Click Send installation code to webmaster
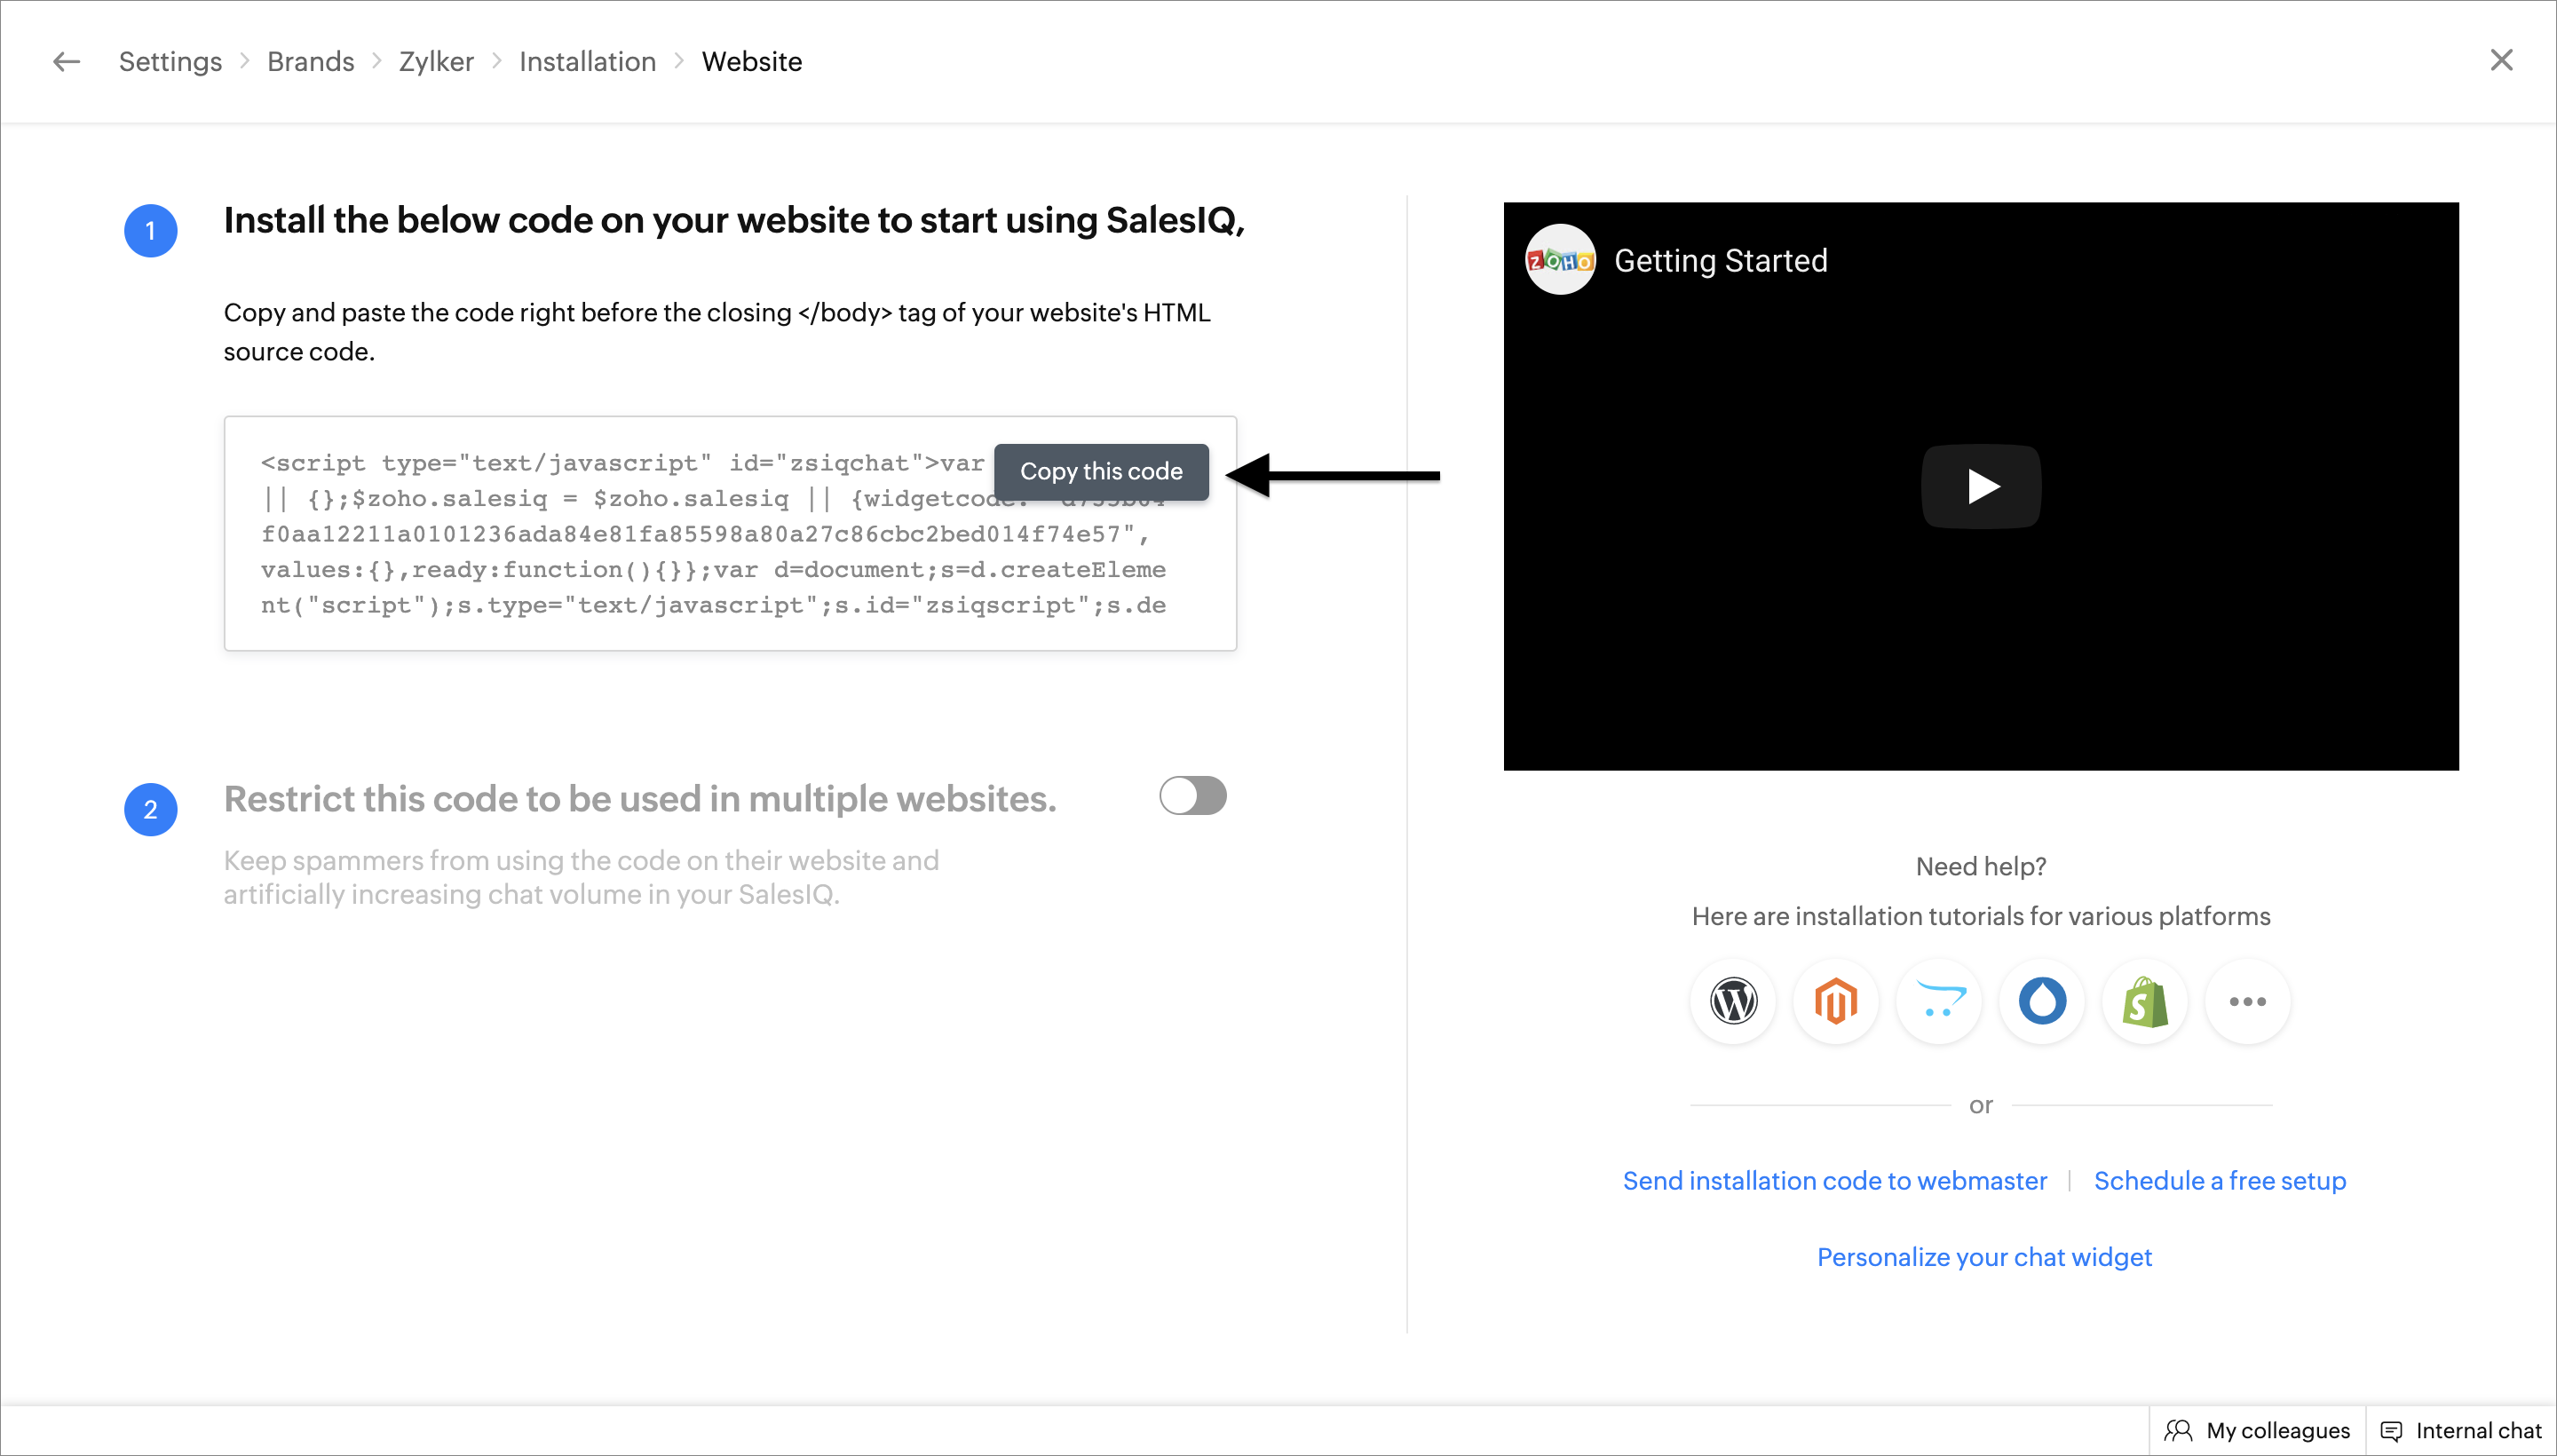This screenshot has width=2557, height=1456. (x=1834, y=1181)
